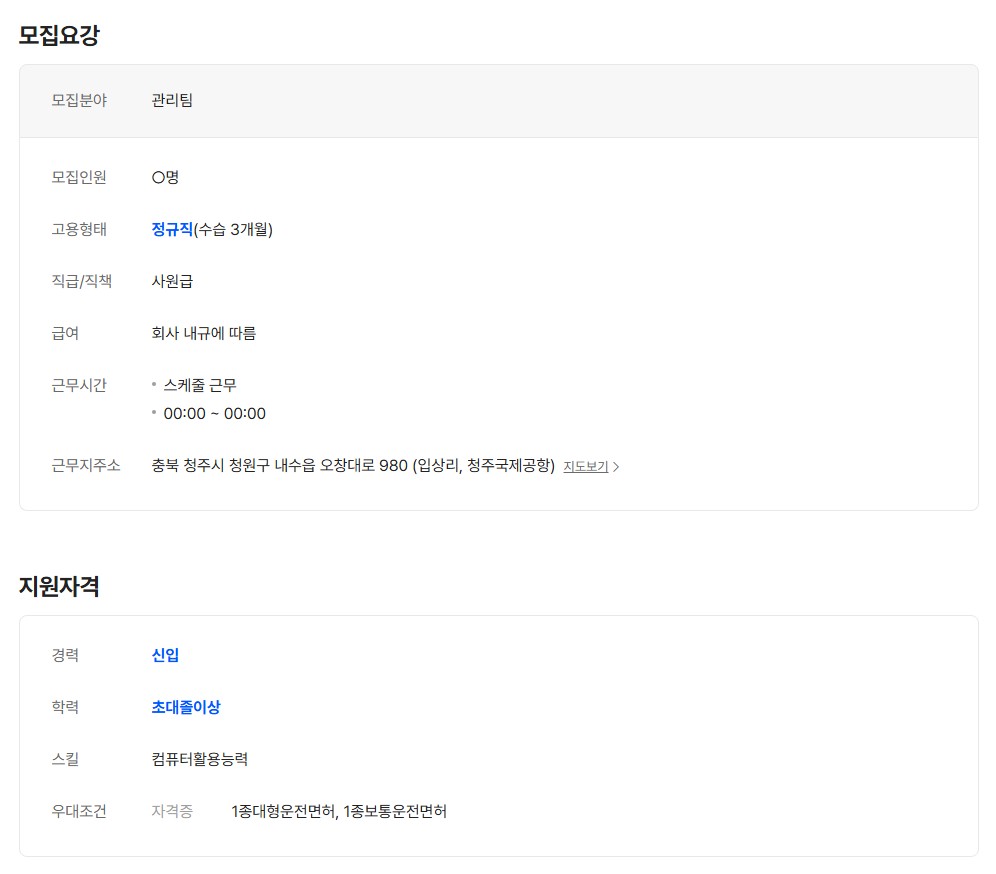
Task: Click the 00:00 ~ 00:00 working hours
Action: click(x=214, y=413)
